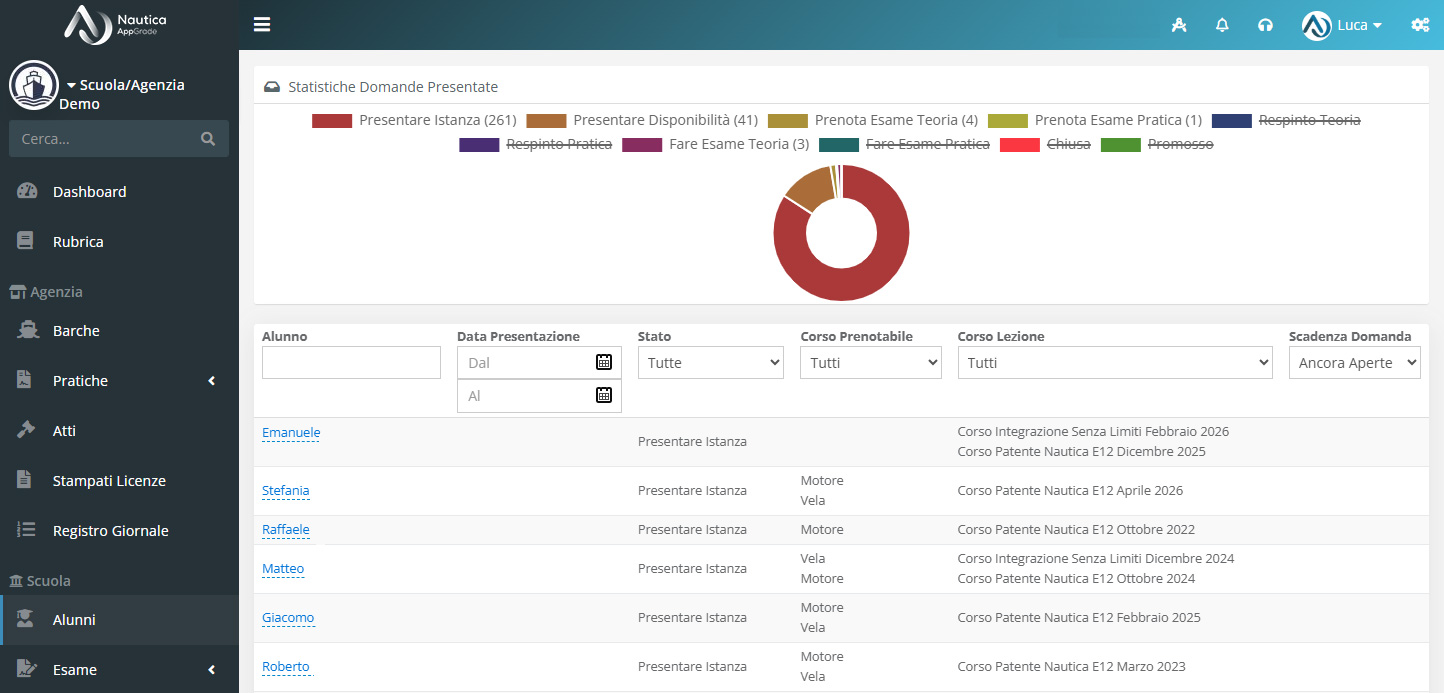Open the Scadenza Domanda dropdown
This screenshot has height=693, width=1444.
pos(1355,363)
